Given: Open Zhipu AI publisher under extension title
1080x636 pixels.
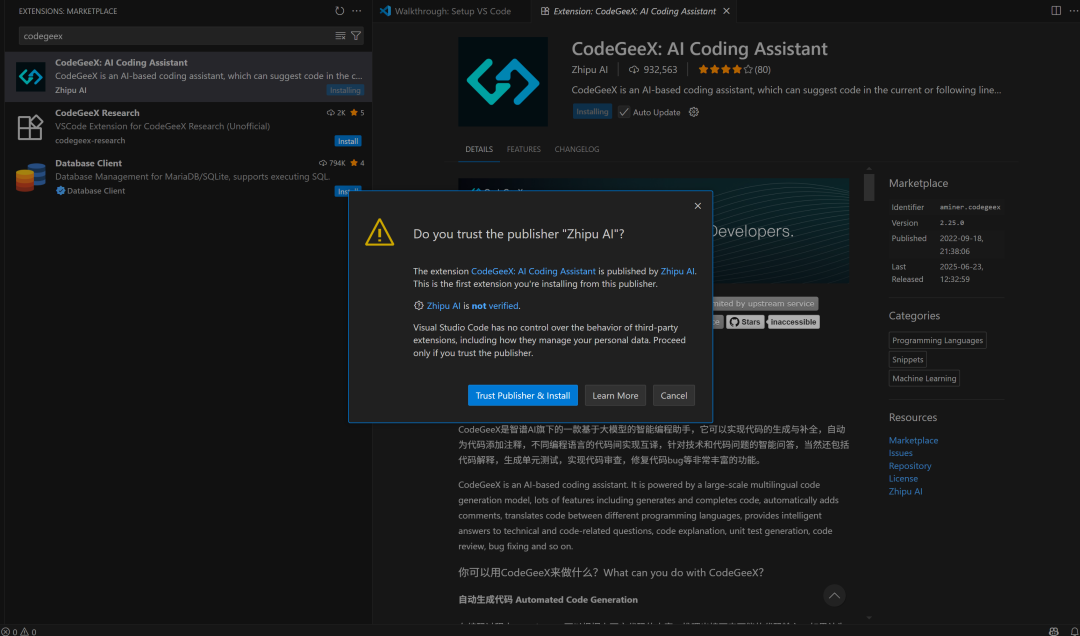Looking at the screenshot, I should click(x=590, y=70).
